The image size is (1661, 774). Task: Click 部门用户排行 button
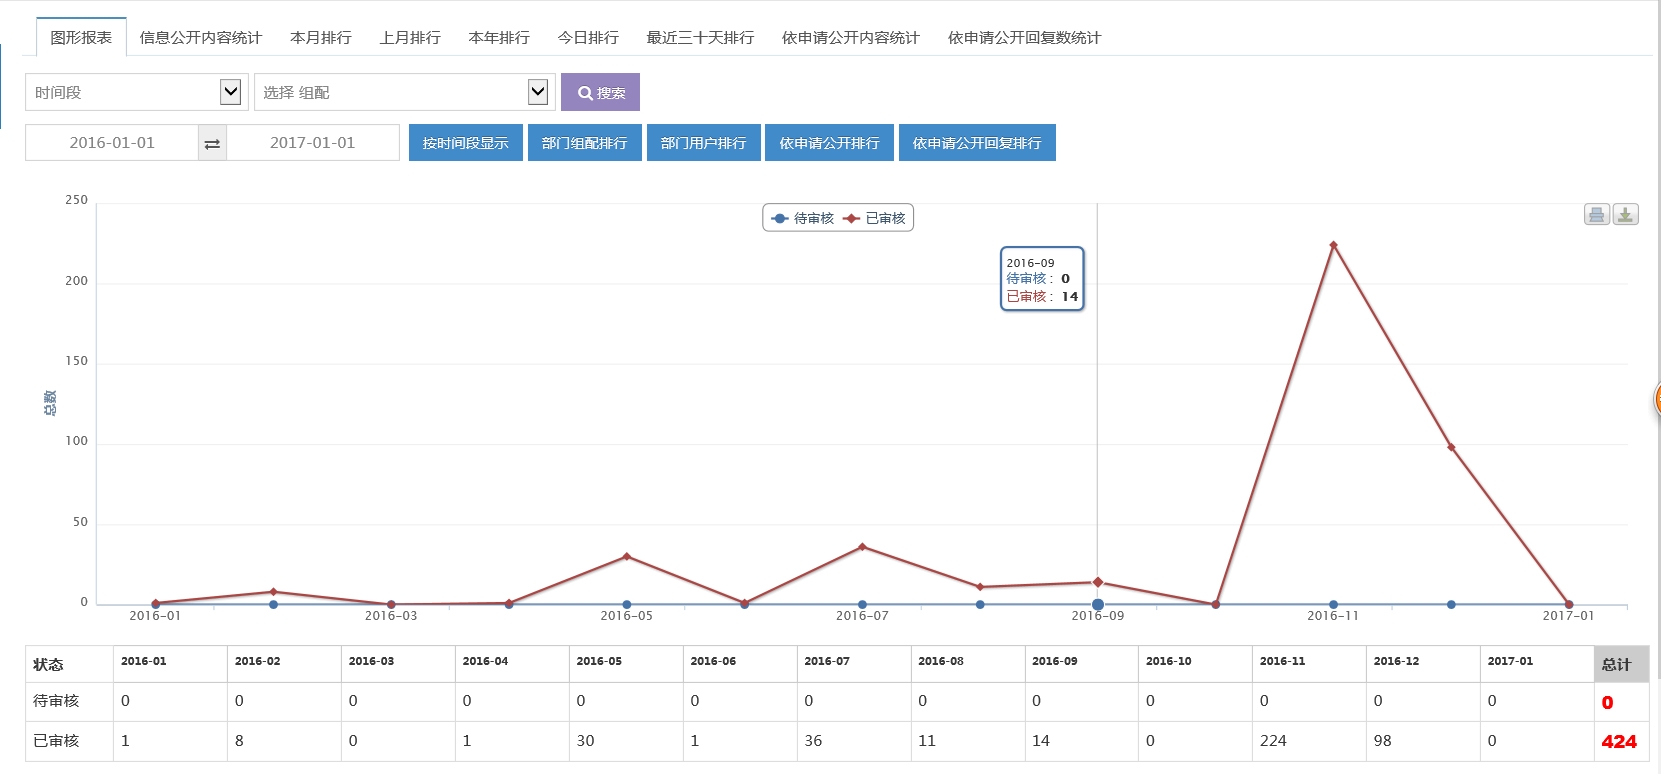tap(704, 142)
